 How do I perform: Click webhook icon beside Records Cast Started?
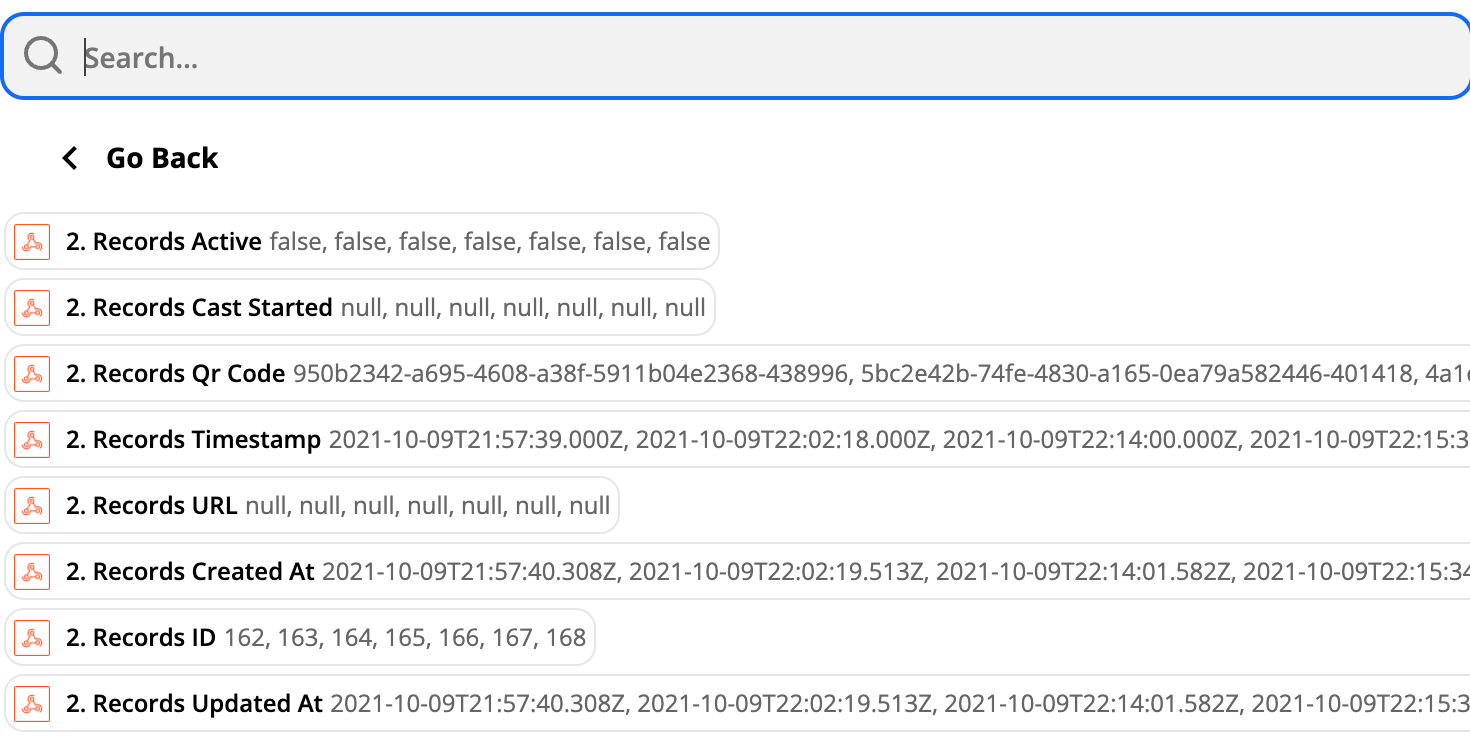tap(33, 308)
